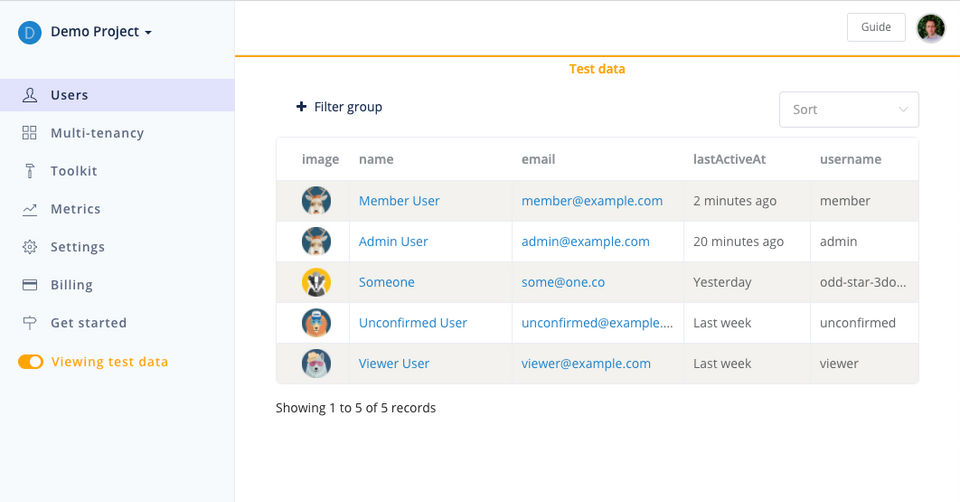Click the Toolkit hammer icon
The image size is (960, 502).
click(30, 171)
